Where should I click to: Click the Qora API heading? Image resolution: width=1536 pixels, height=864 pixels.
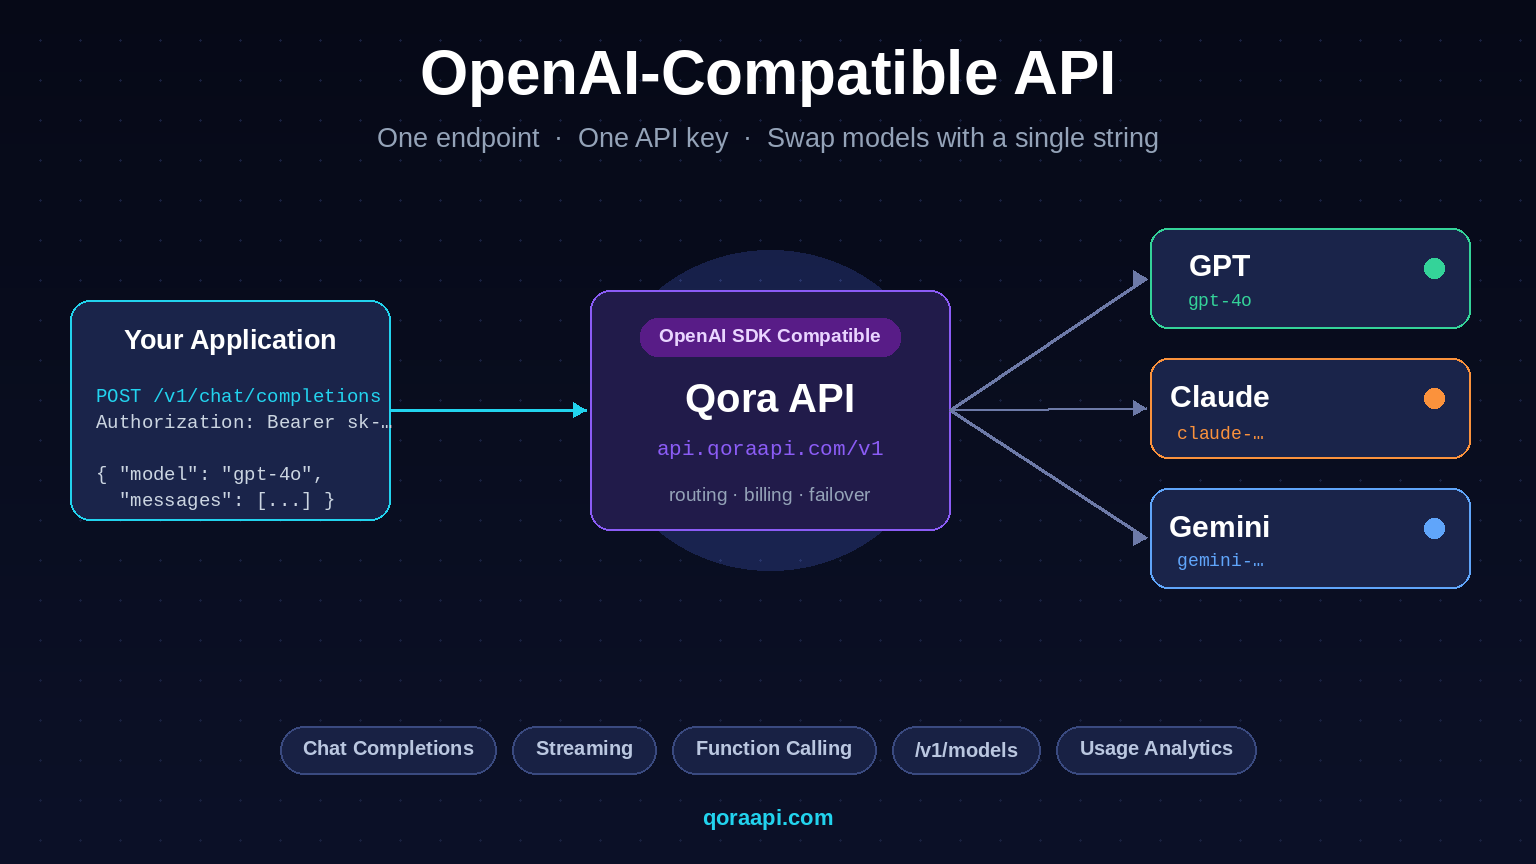(770, 399)
